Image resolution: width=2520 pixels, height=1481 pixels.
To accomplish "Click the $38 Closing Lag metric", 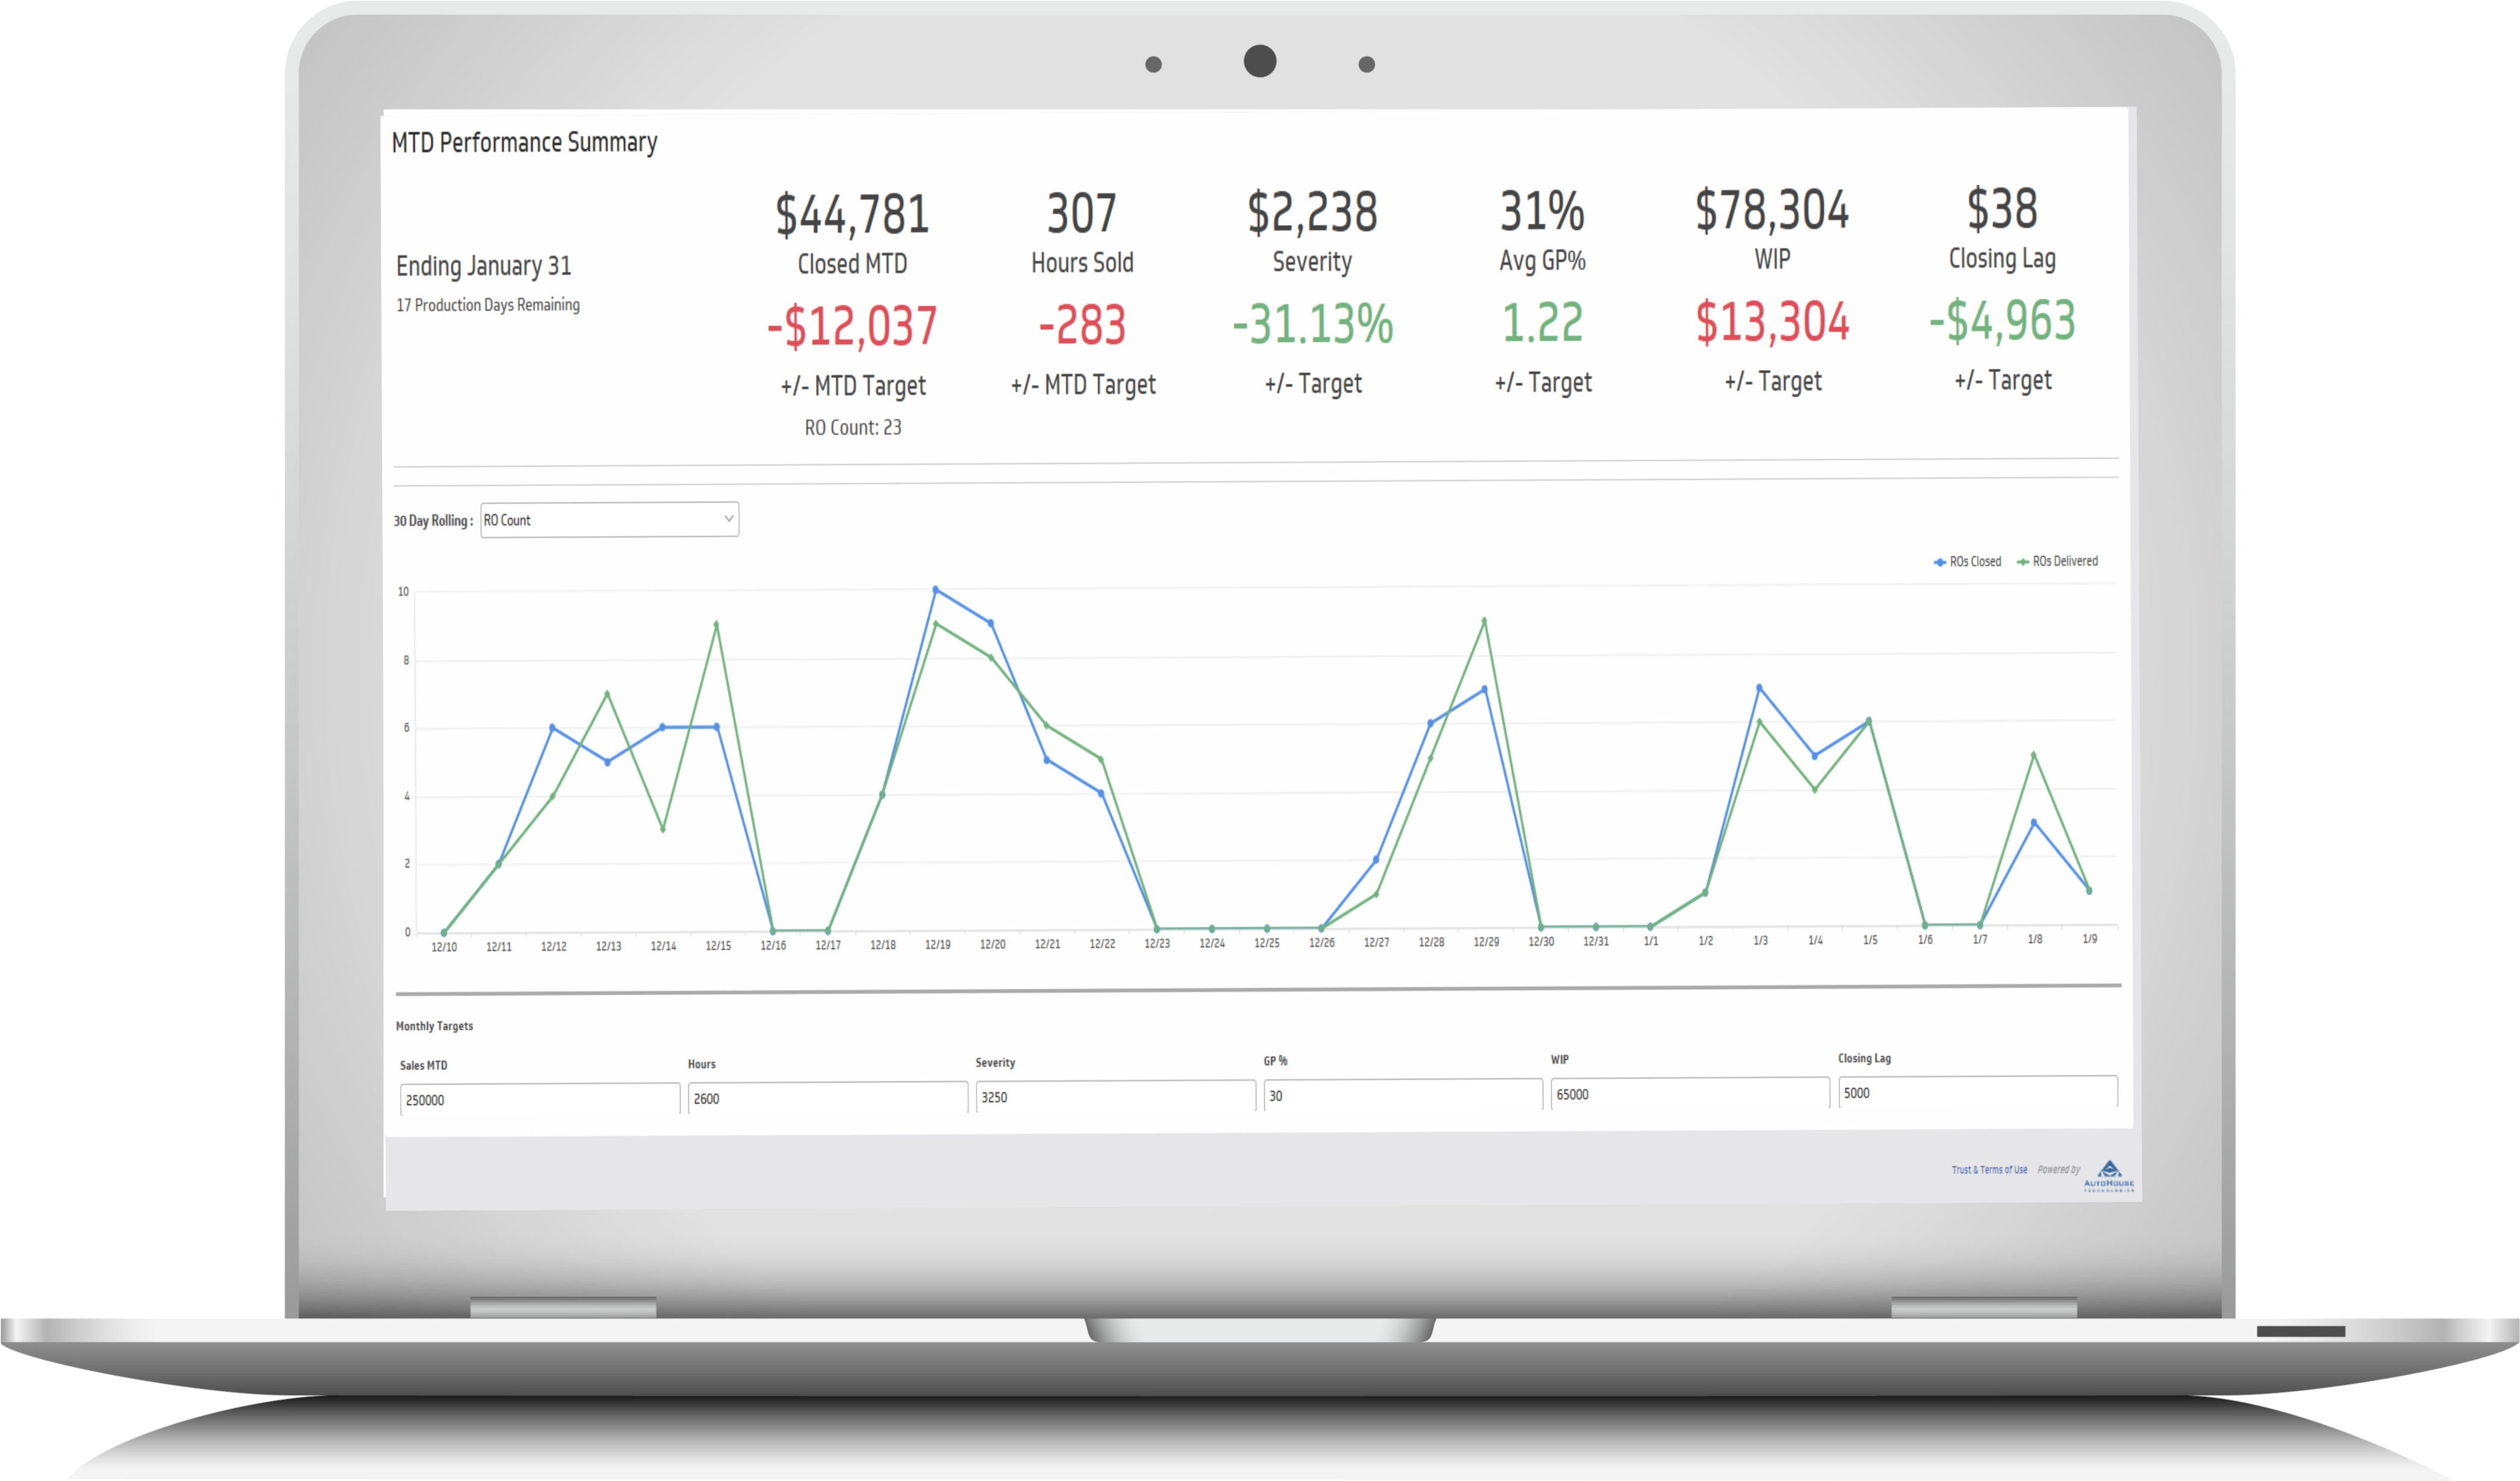I will click(2002, 209).
